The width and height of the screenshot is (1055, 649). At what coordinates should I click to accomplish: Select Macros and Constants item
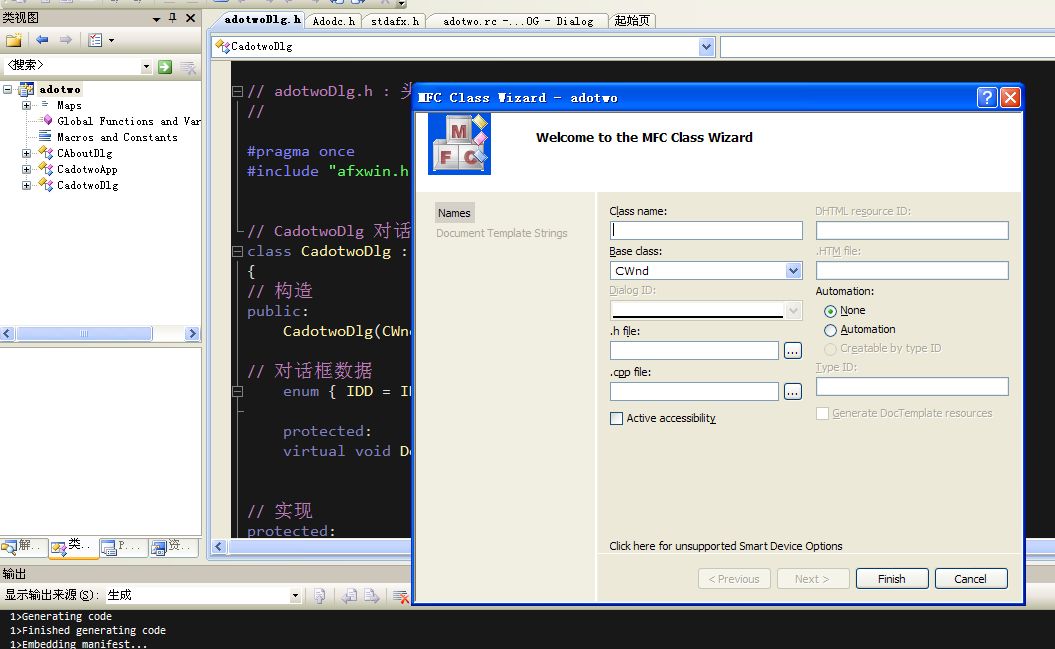click(117, 137)
